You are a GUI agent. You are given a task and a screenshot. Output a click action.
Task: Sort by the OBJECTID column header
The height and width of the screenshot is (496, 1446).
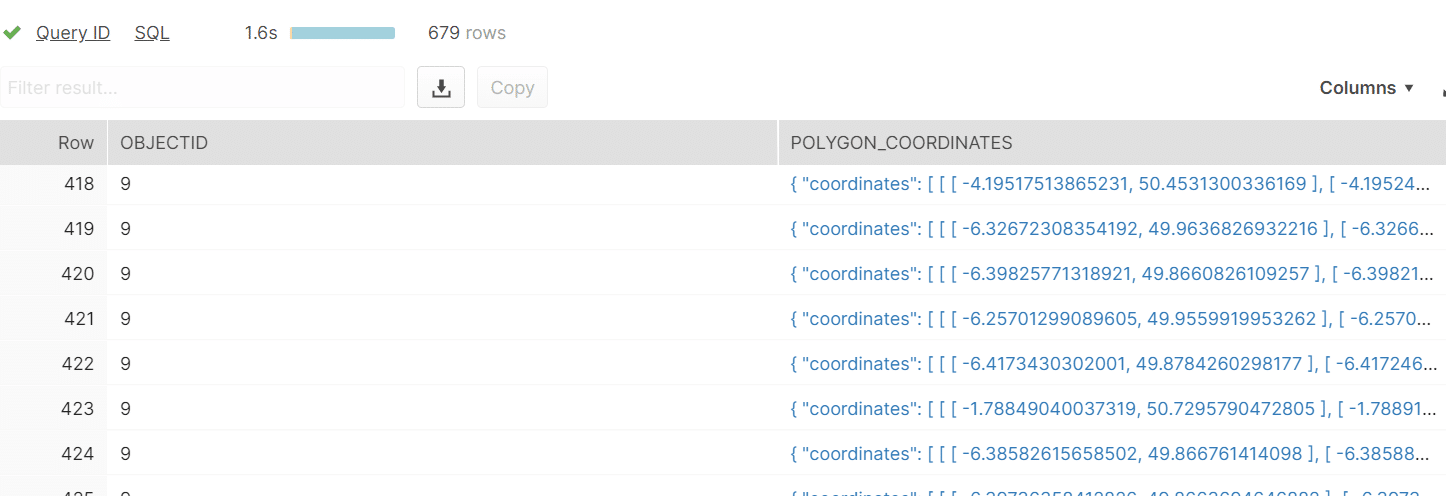click(x=442, y=143)
